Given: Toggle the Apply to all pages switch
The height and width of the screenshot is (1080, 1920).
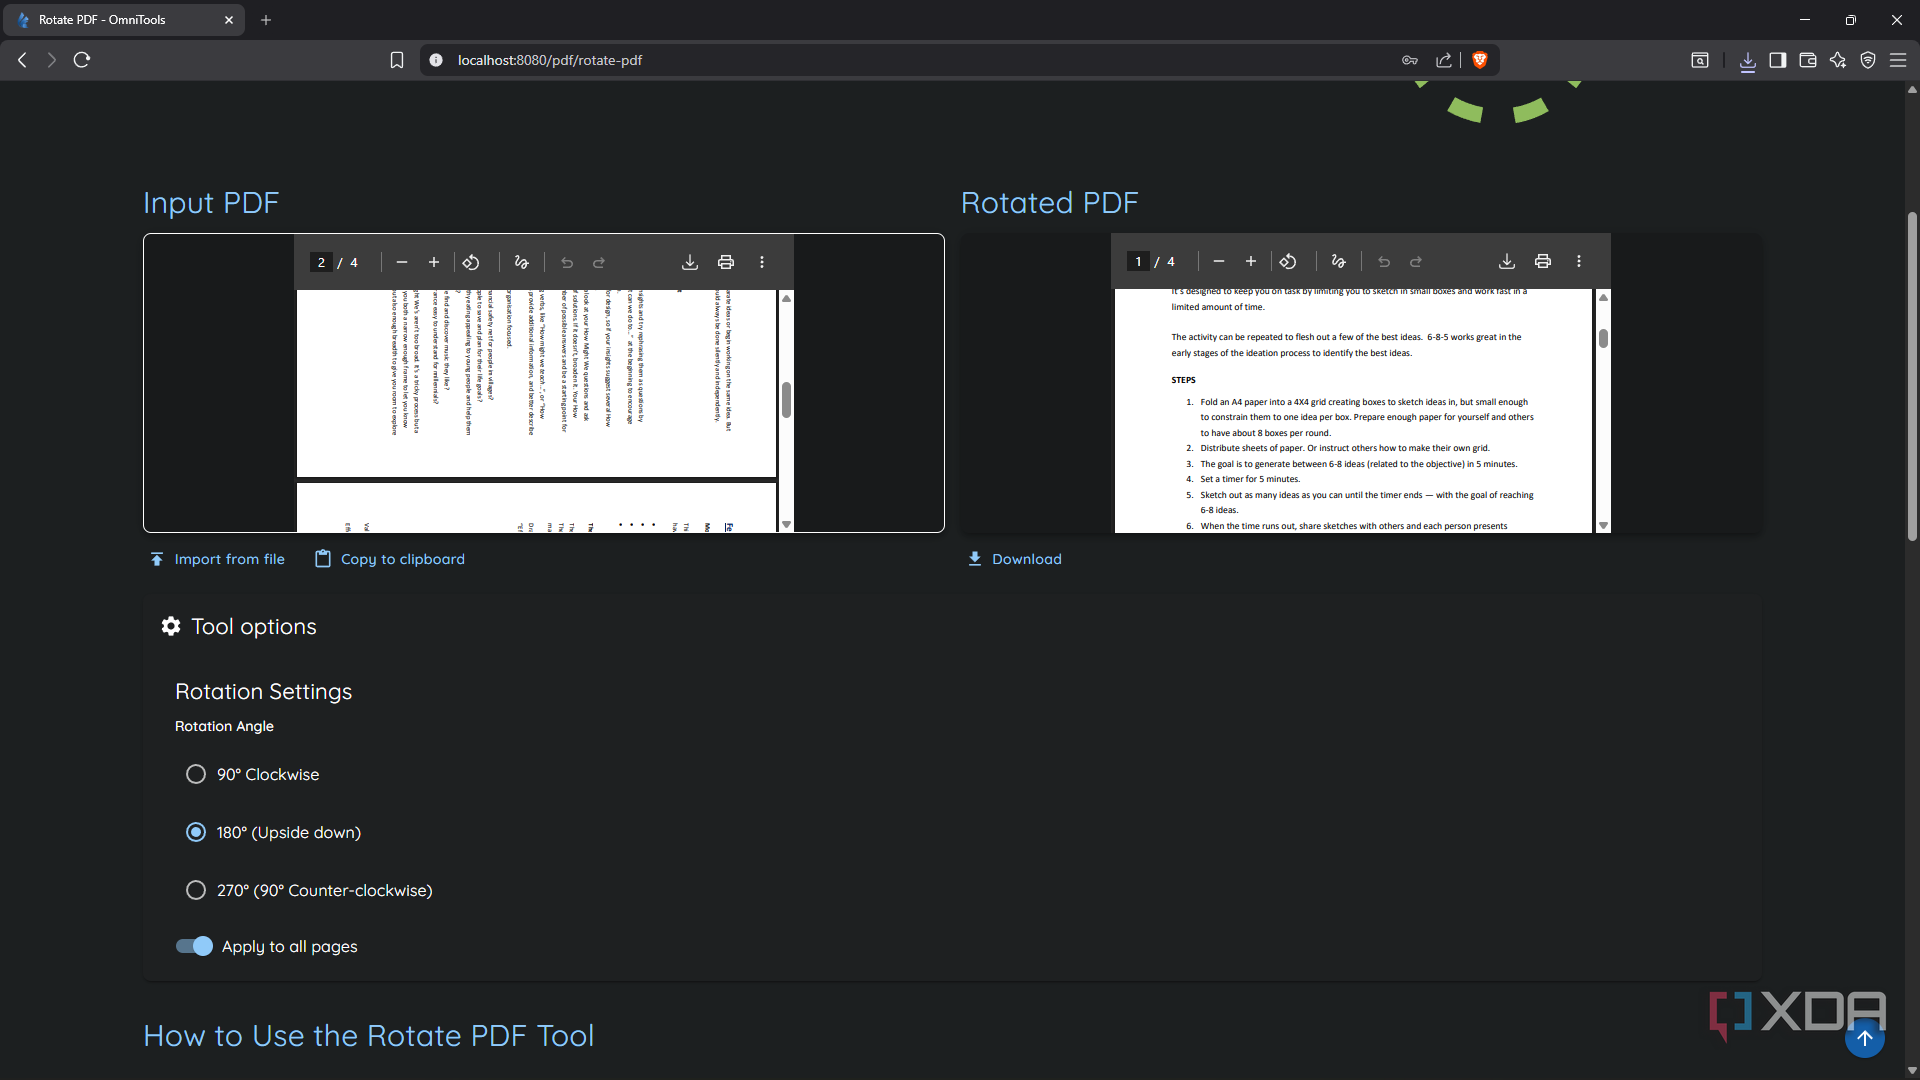Looking at the screenshot, I should pyautogui.click(x=194, y=947).
